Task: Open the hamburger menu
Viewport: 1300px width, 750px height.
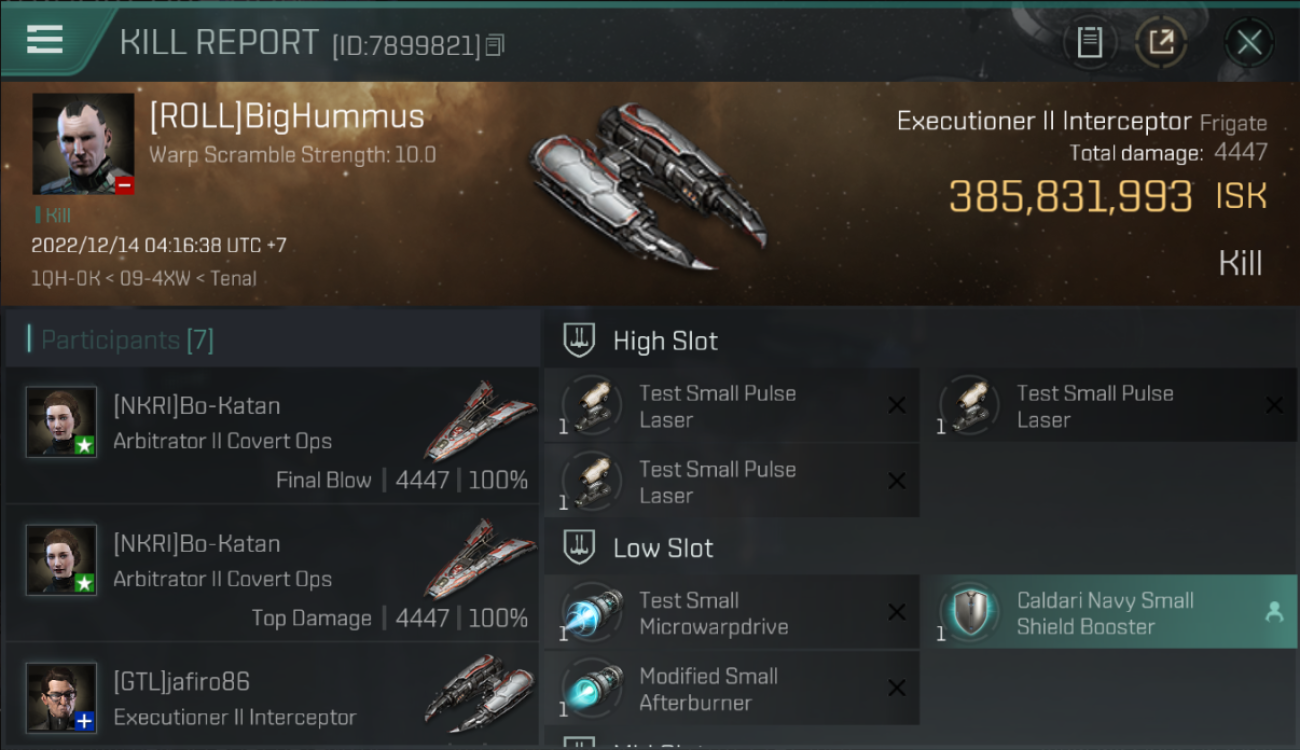Action: tap(45, 39)
